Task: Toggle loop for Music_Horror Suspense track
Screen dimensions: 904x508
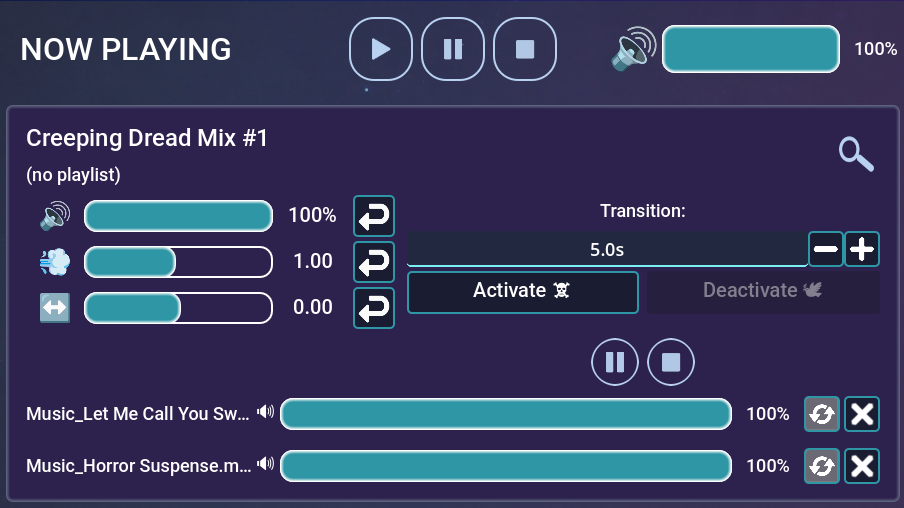Action: click(822, 466)
